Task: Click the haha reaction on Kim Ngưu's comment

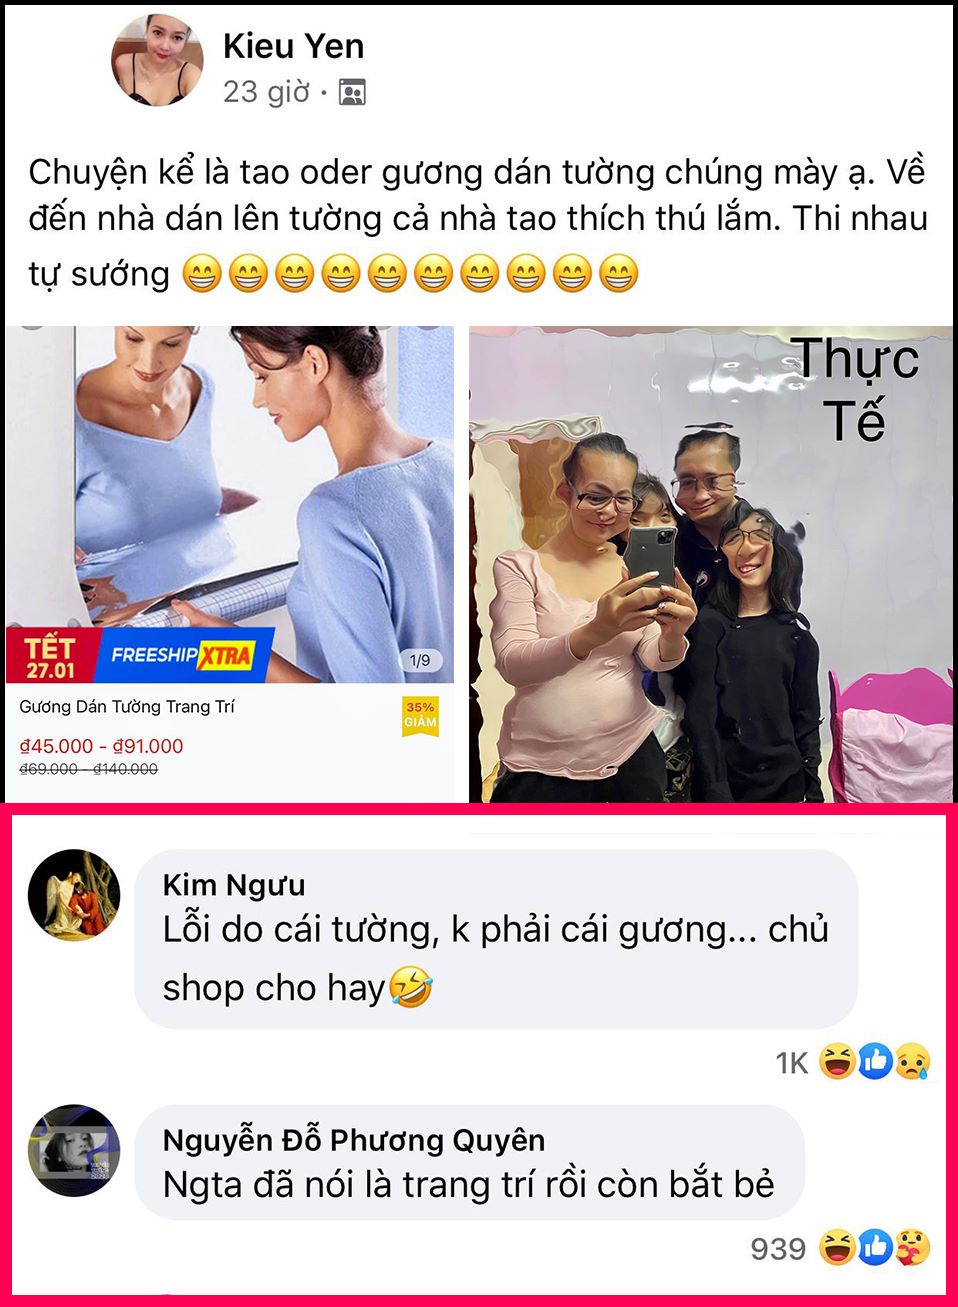Action: pyautogui.click(x=837, y=1061)
